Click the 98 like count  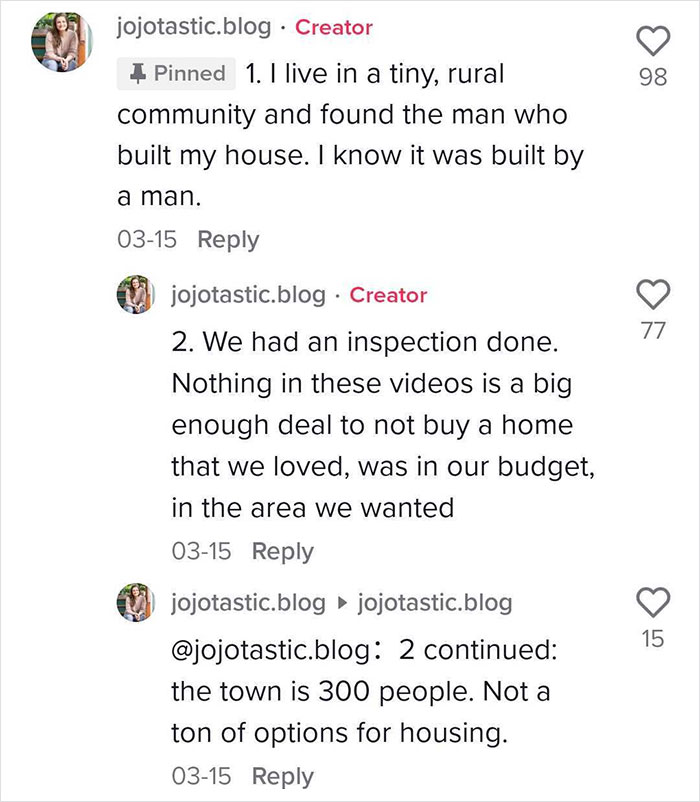click(x=652, y=77)
